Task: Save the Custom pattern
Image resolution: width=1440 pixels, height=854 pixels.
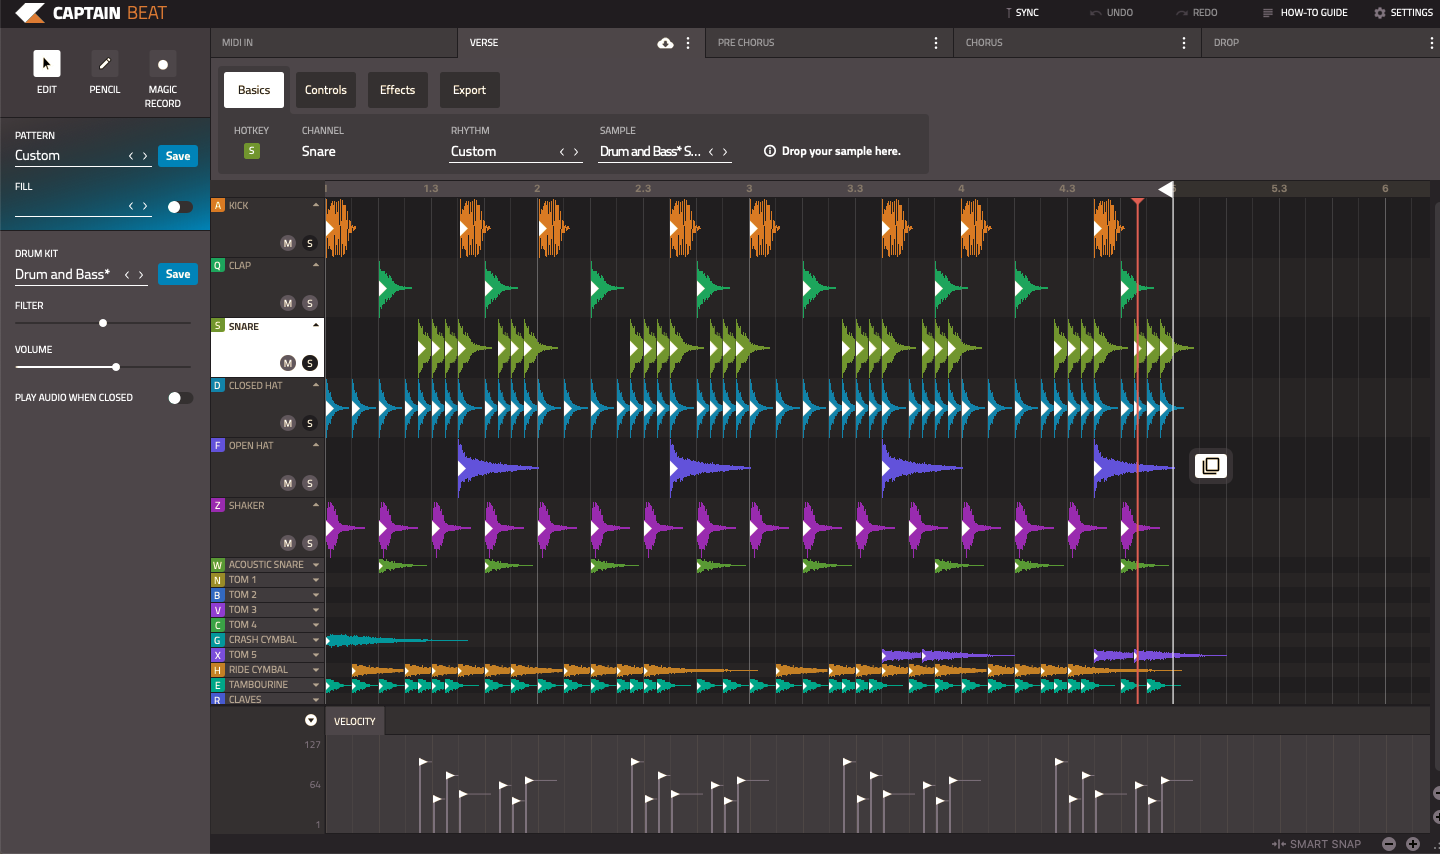Action: (178, 156)
